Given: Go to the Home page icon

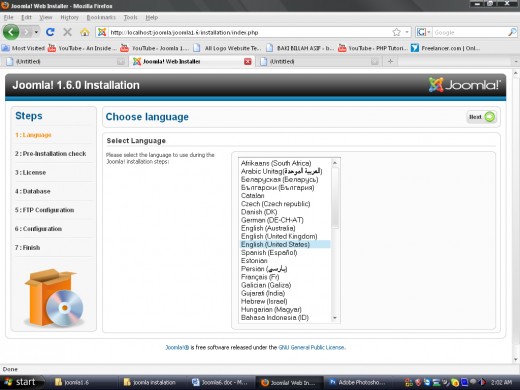Looking at the screenshot, I should (85, 32).
